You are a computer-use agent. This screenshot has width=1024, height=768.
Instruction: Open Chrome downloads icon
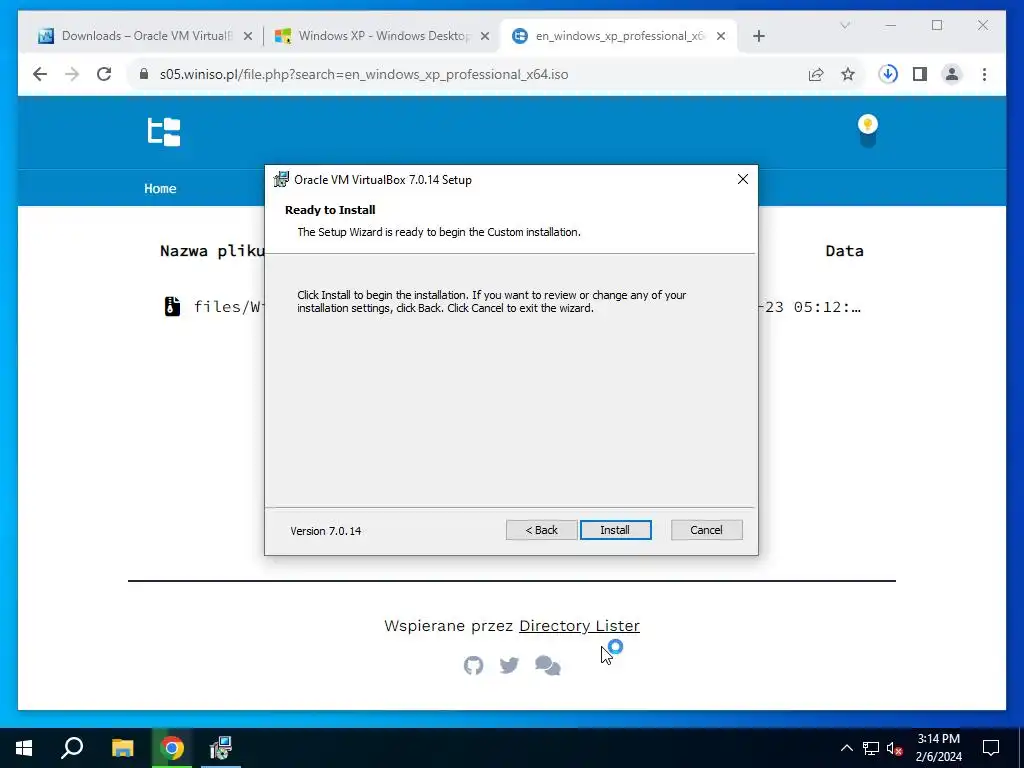point(888,74)
